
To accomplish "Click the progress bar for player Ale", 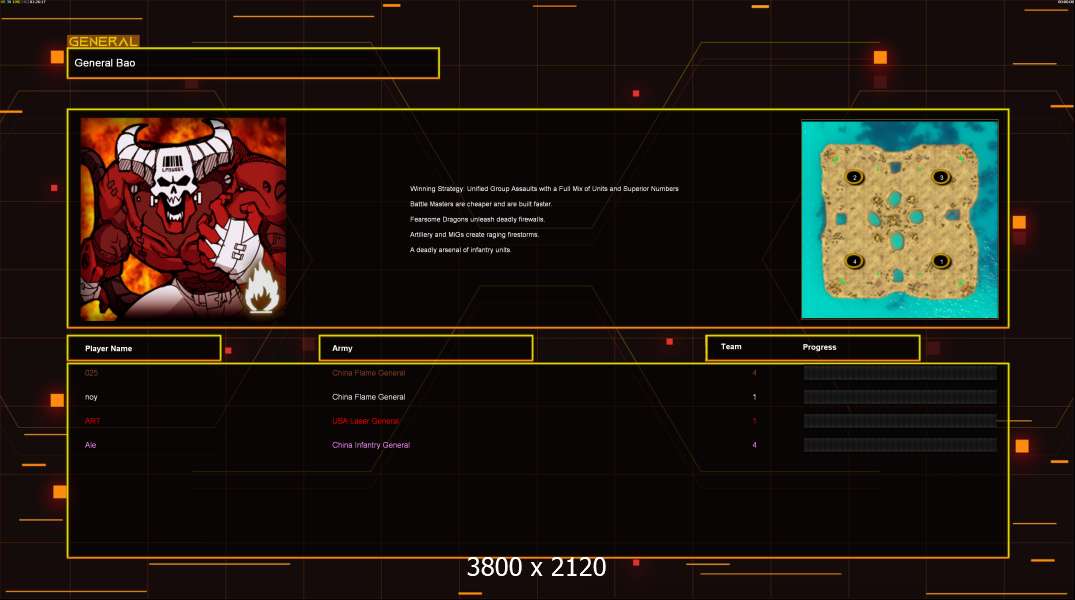I will click(x=900, y=445).
